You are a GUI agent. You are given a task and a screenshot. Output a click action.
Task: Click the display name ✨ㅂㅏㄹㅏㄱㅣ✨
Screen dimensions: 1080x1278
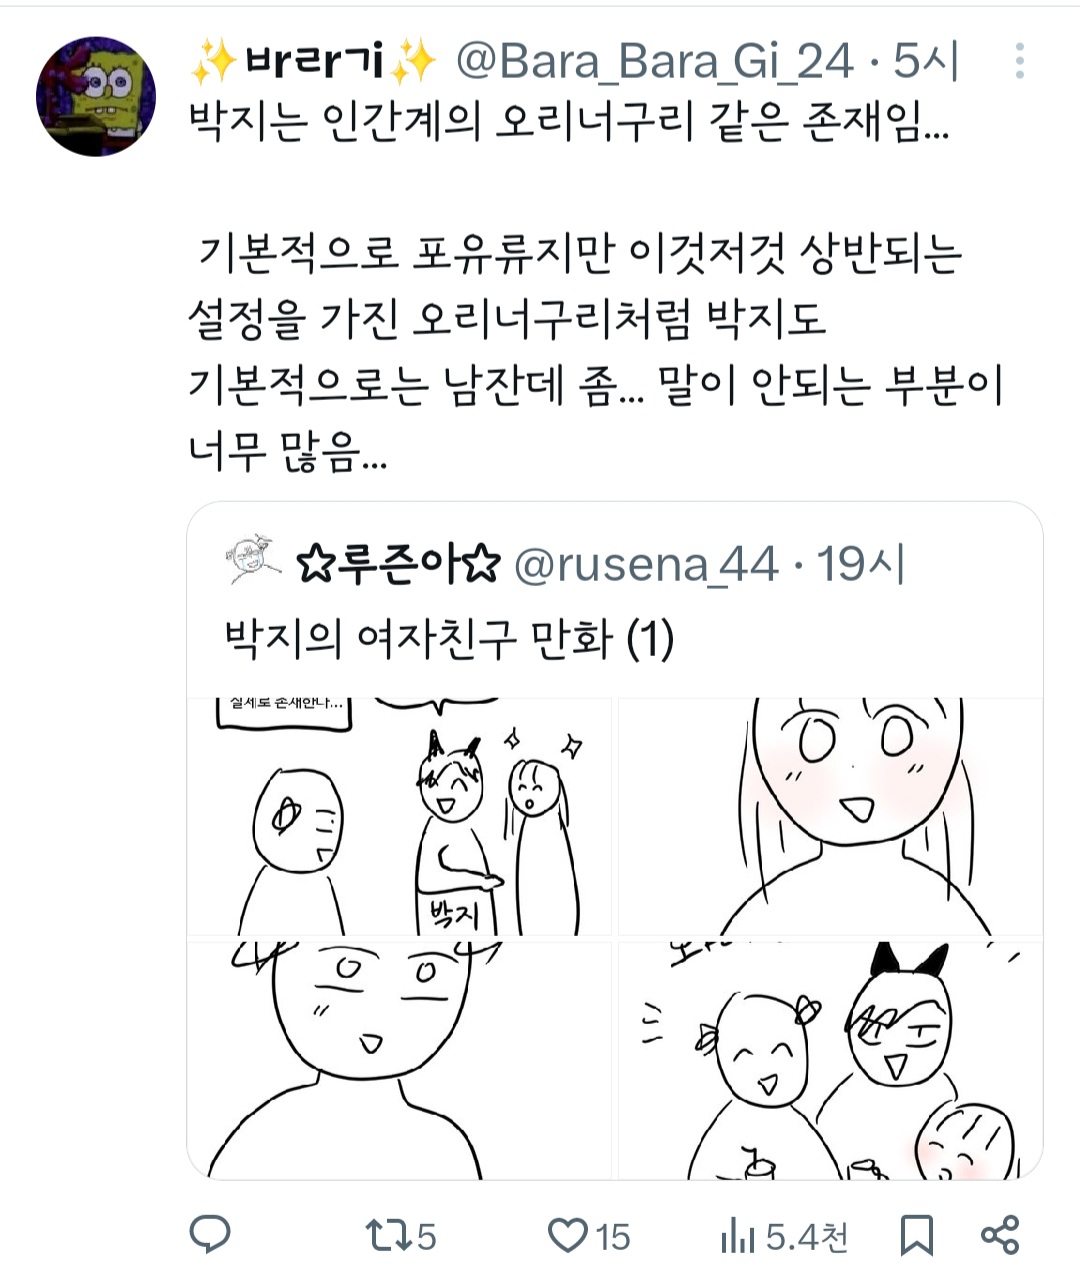click(x=314, y=62)
